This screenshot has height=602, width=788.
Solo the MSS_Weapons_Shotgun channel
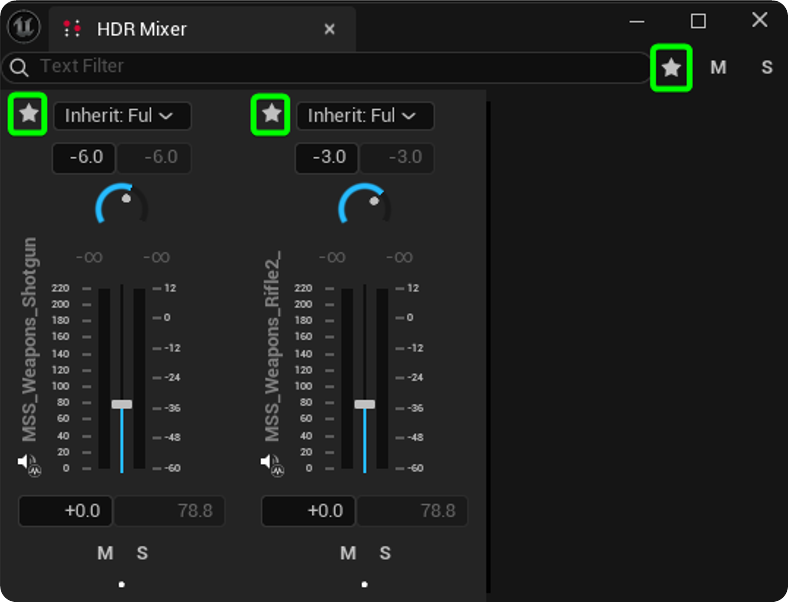coord(142,553)
